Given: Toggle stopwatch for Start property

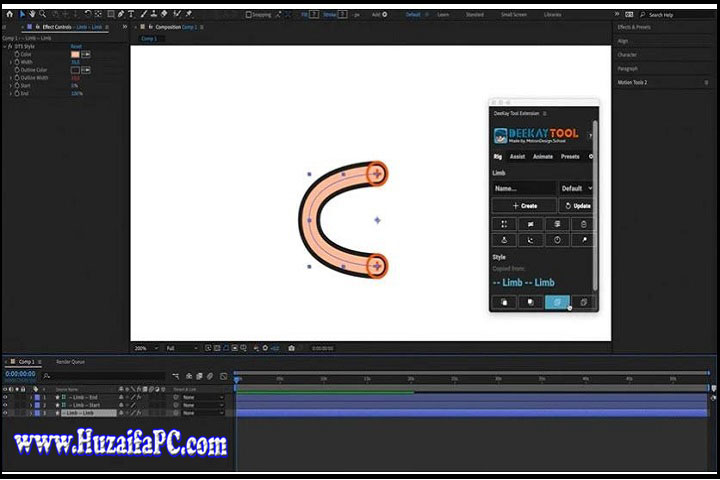Looking at the screenshot, I should tap(17, 85).
